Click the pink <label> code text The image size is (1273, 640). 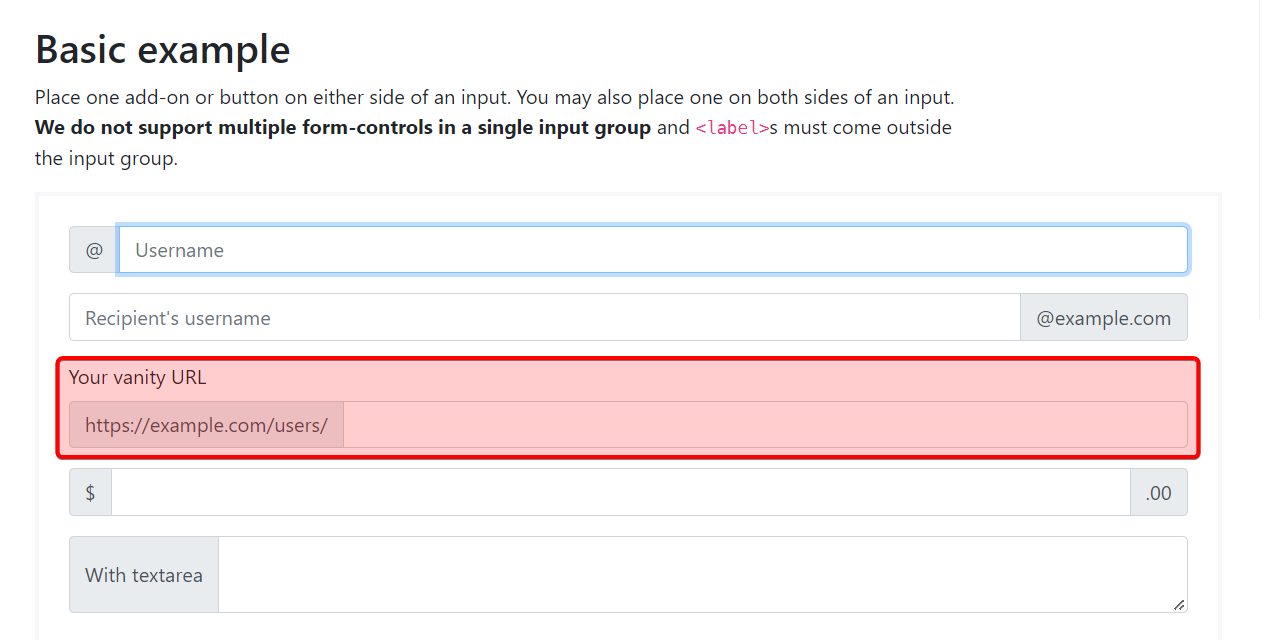[732, 128]
